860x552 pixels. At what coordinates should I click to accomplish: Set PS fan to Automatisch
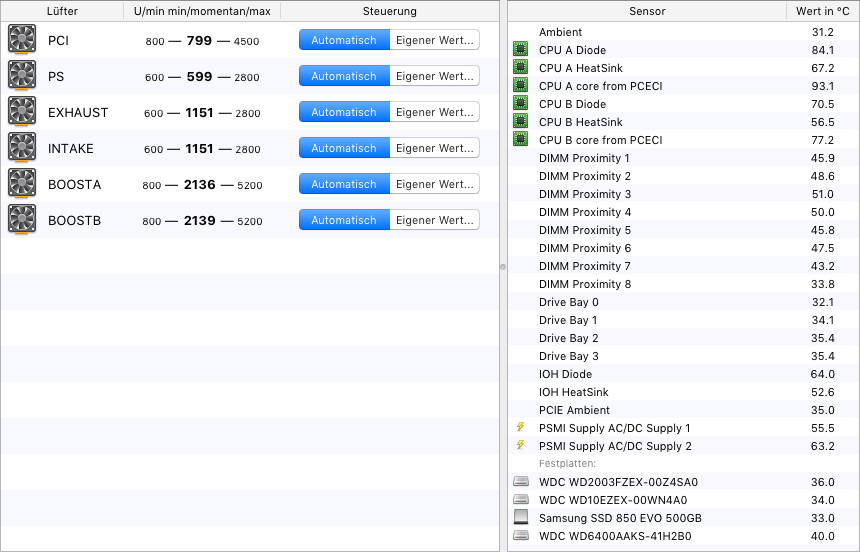344,76
